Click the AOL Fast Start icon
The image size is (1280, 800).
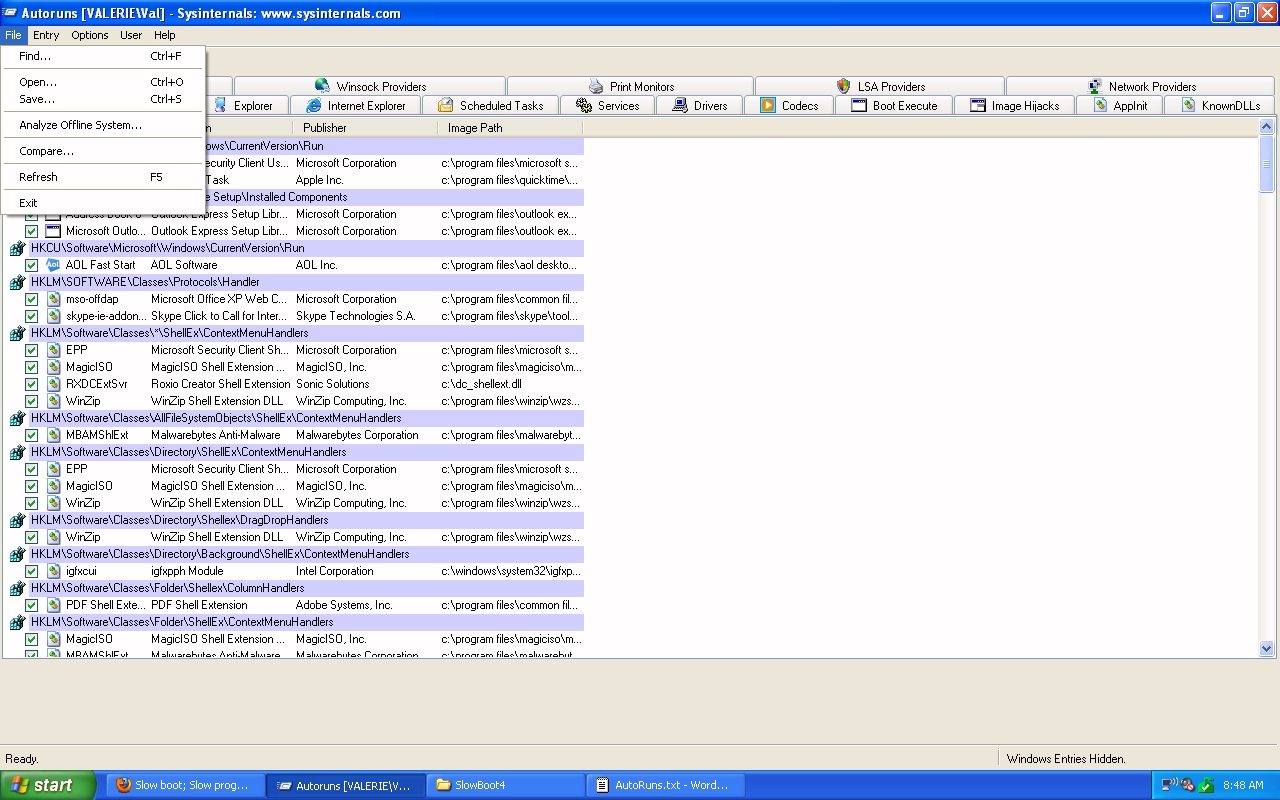click(53, 265)
